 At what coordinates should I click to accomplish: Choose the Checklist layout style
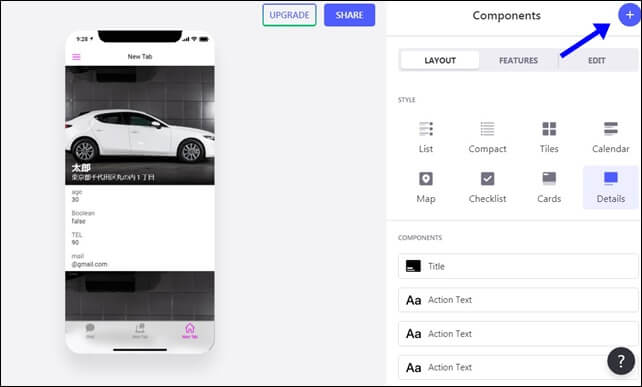[x=487, y=188]
